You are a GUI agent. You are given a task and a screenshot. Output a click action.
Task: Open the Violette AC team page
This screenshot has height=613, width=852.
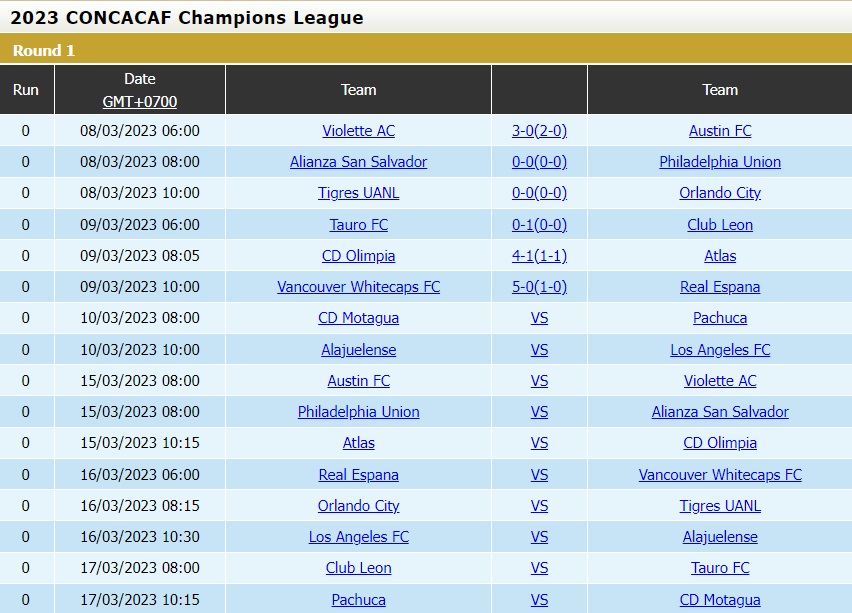click(x=358, y=131)
